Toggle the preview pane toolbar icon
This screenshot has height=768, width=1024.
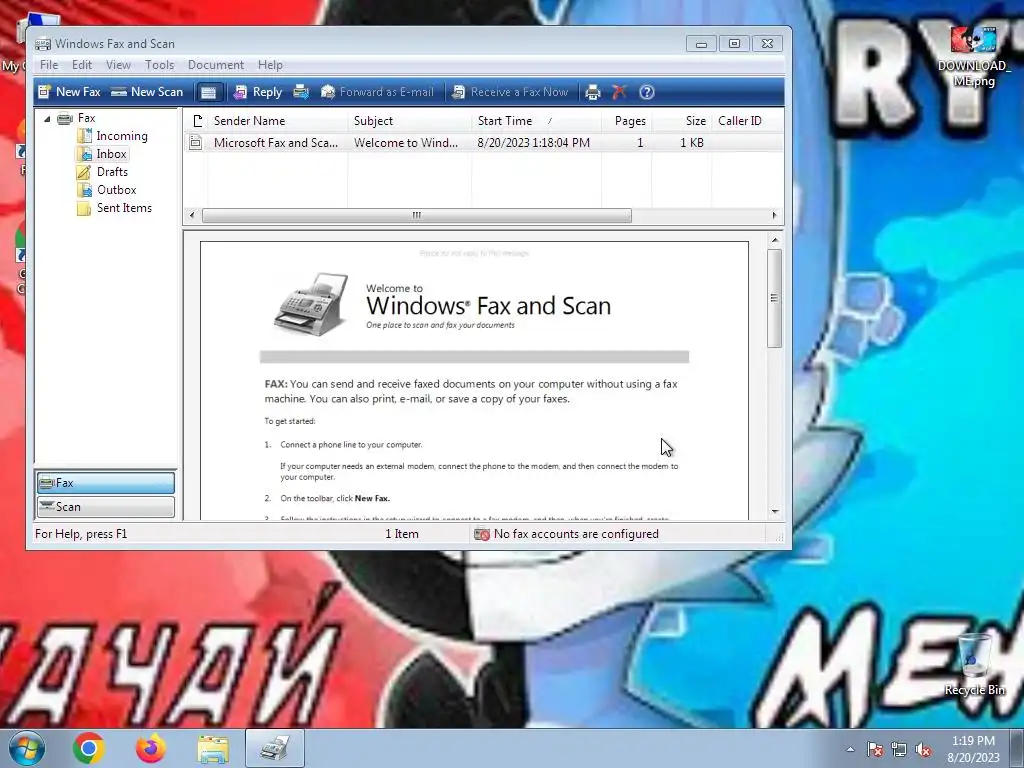click(208, 93)
